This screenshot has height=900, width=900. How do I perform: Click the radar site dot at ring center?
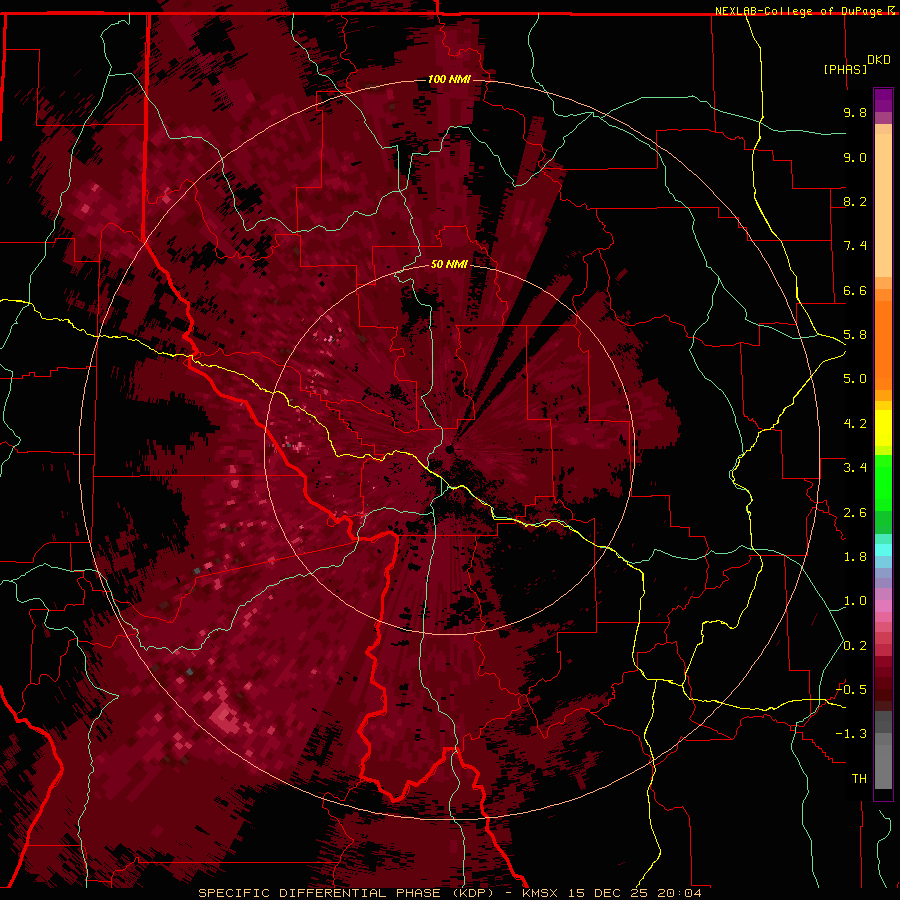(x=449, y=449)
